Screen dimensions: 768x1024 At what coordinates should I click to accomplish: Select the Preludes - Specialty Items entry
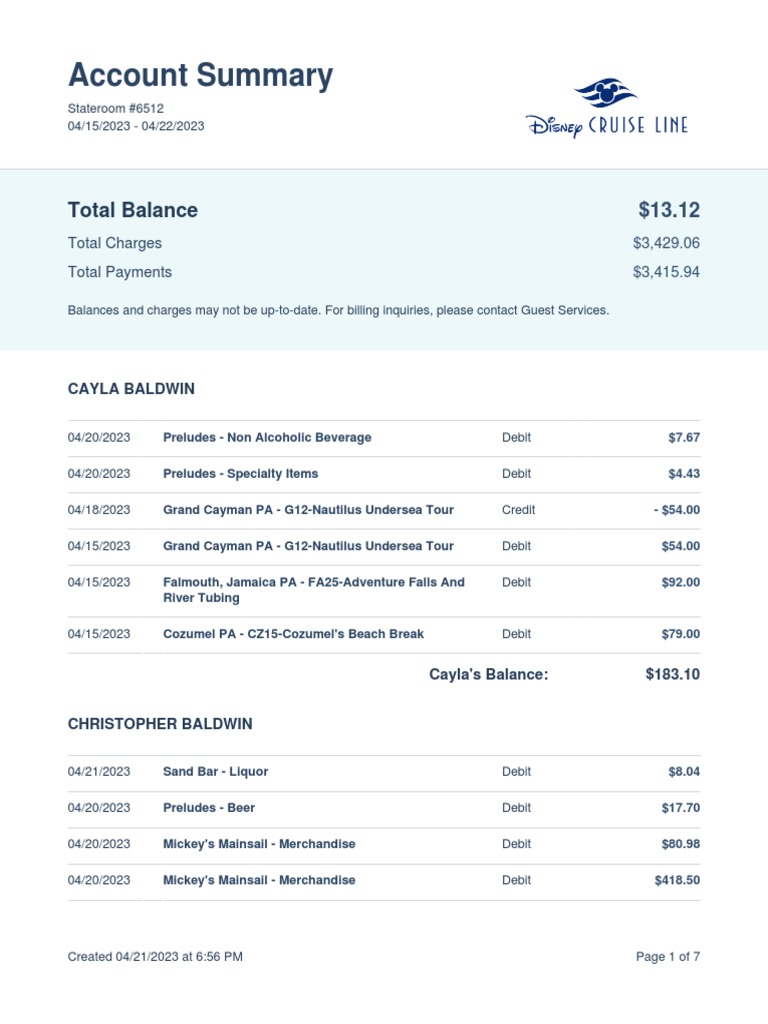pyautogui.click(x=240, y=474)
